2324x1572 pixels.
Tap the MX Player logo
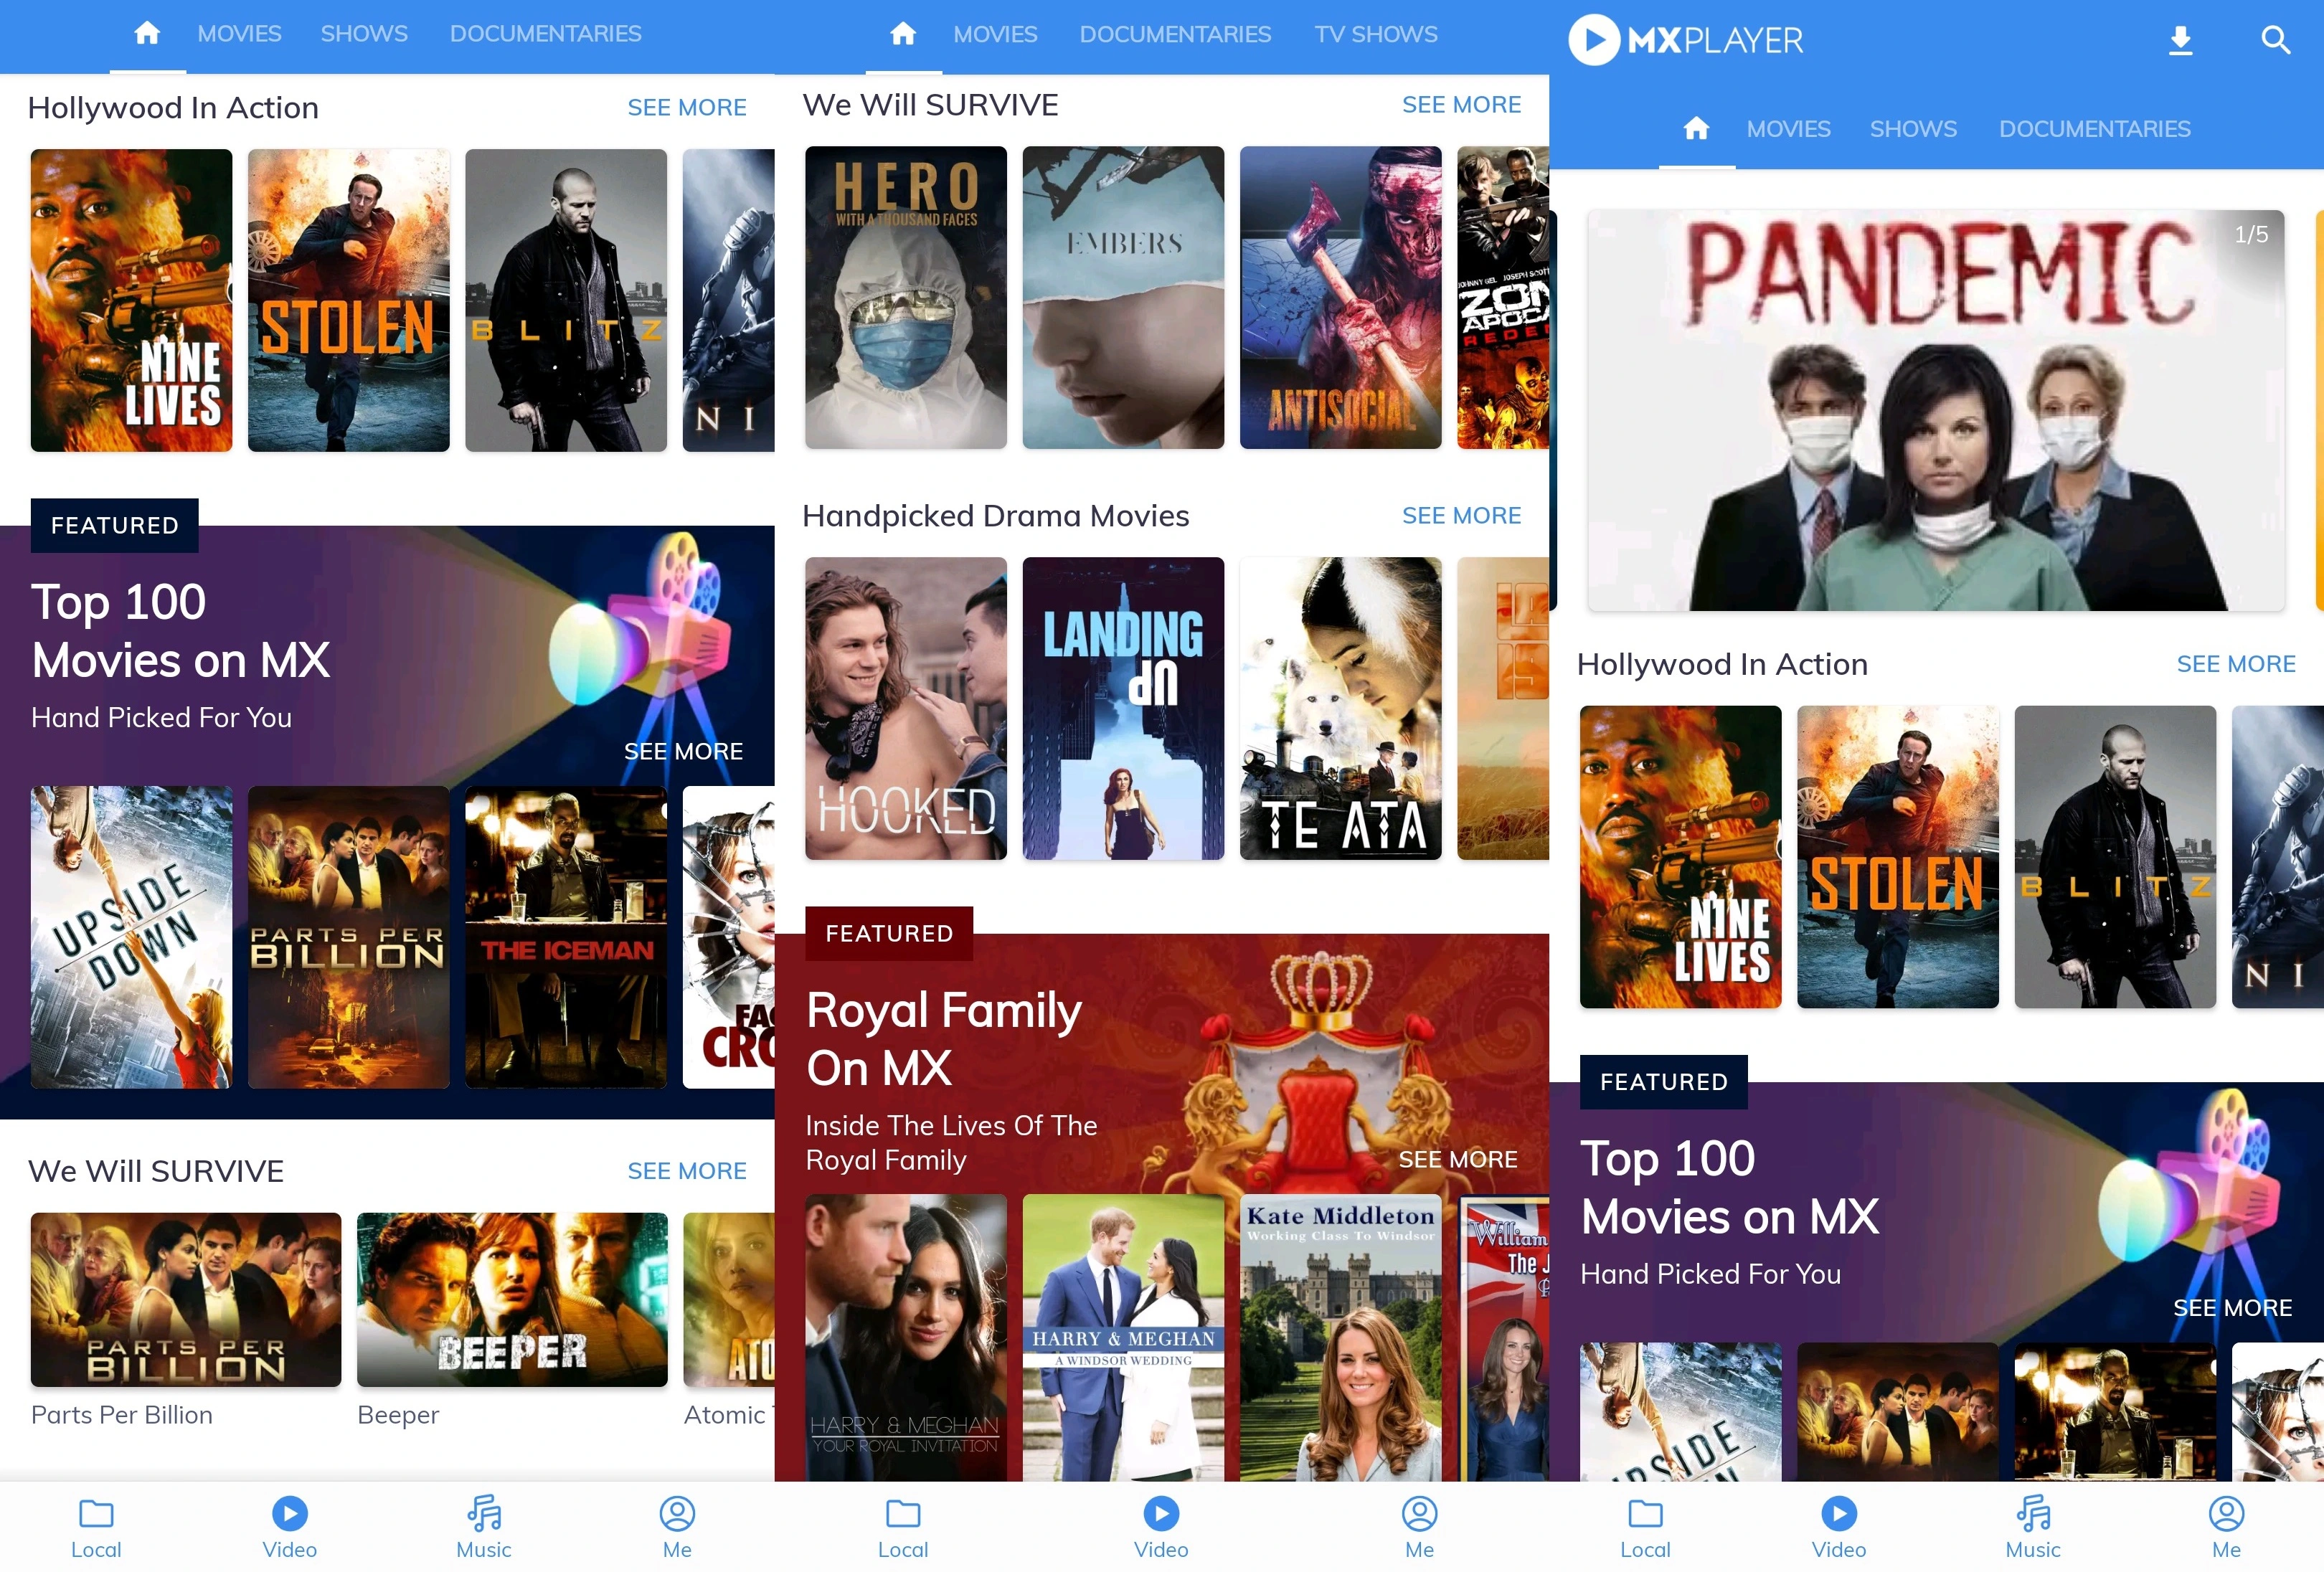pos(1686,40)
